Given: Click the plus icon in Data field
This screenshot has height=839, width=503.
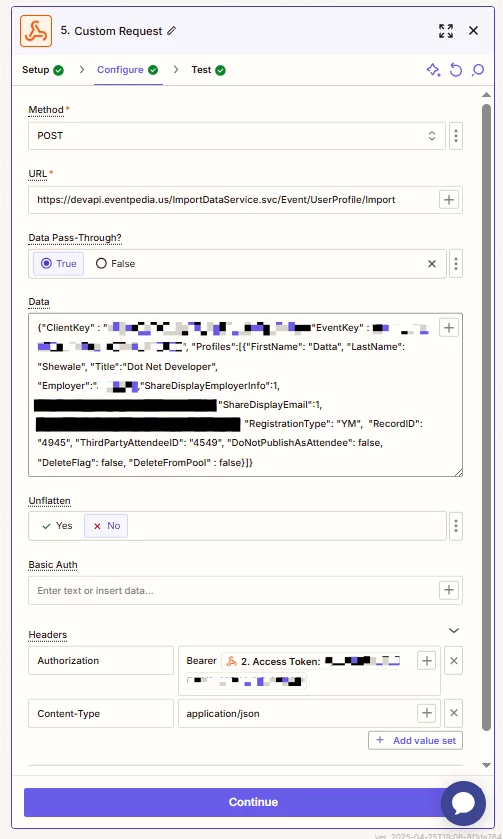Looking at the screenshot, I should point(448,327).
